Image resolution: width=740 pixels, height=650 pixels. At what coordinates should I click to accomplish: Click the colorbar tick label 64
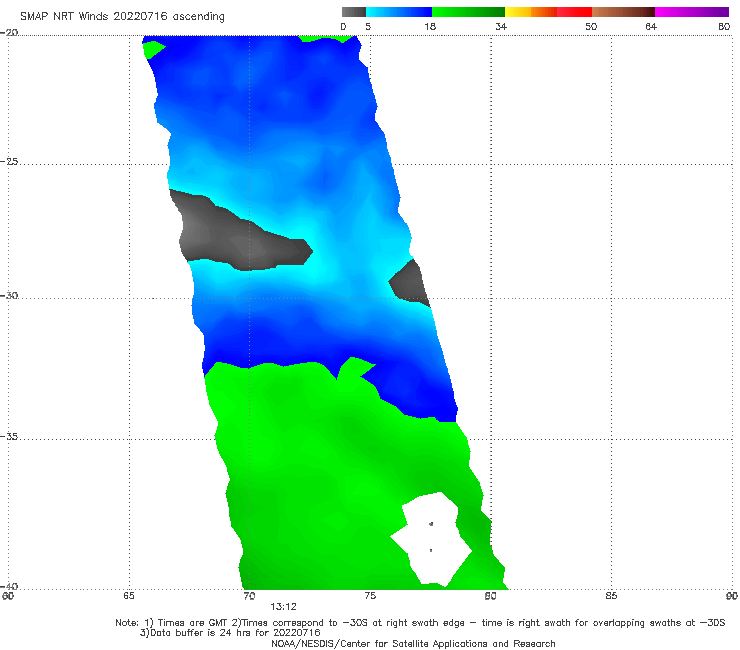coord(651,27)
